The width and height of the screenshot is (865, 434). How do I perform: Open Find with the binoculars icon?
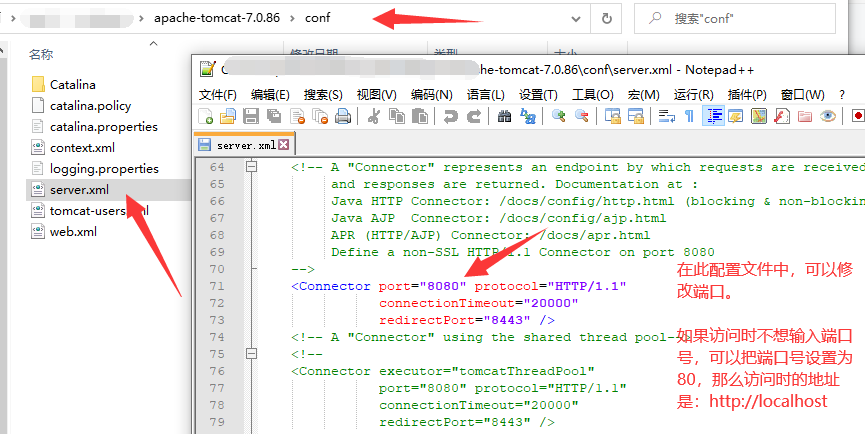pyautogui.click(x=504, y=116)
